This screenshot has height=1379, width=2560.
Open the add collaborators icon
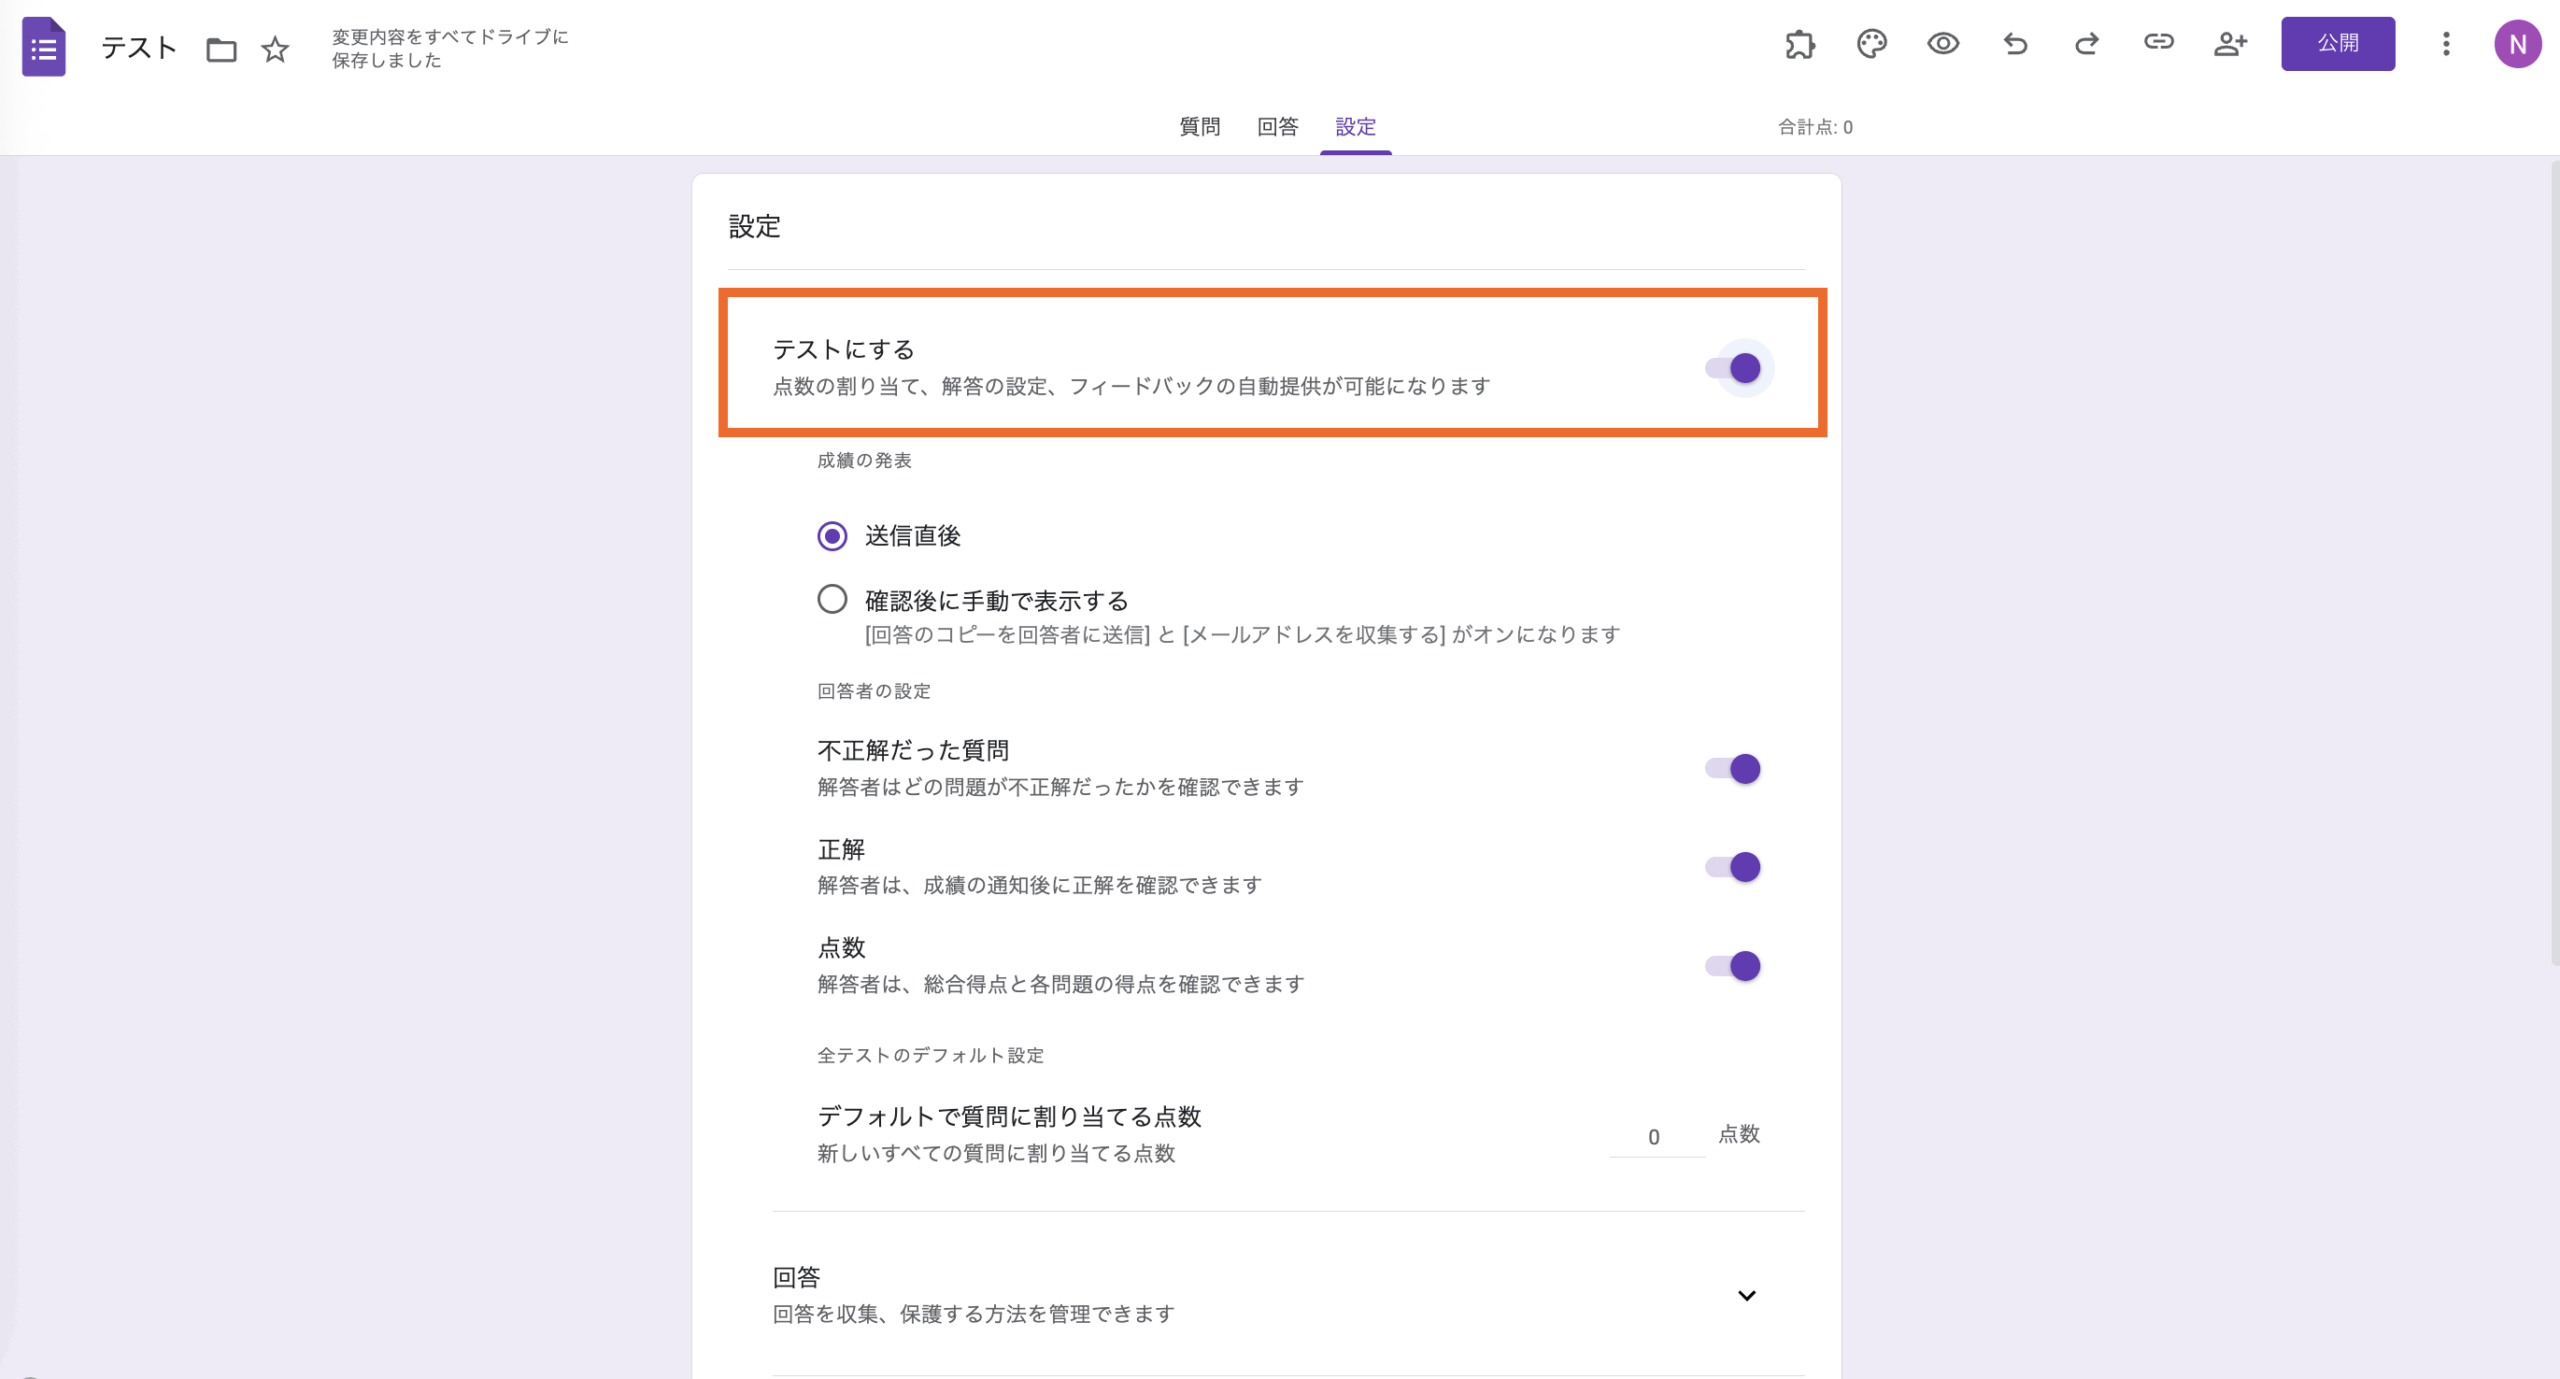[2230, 44]
